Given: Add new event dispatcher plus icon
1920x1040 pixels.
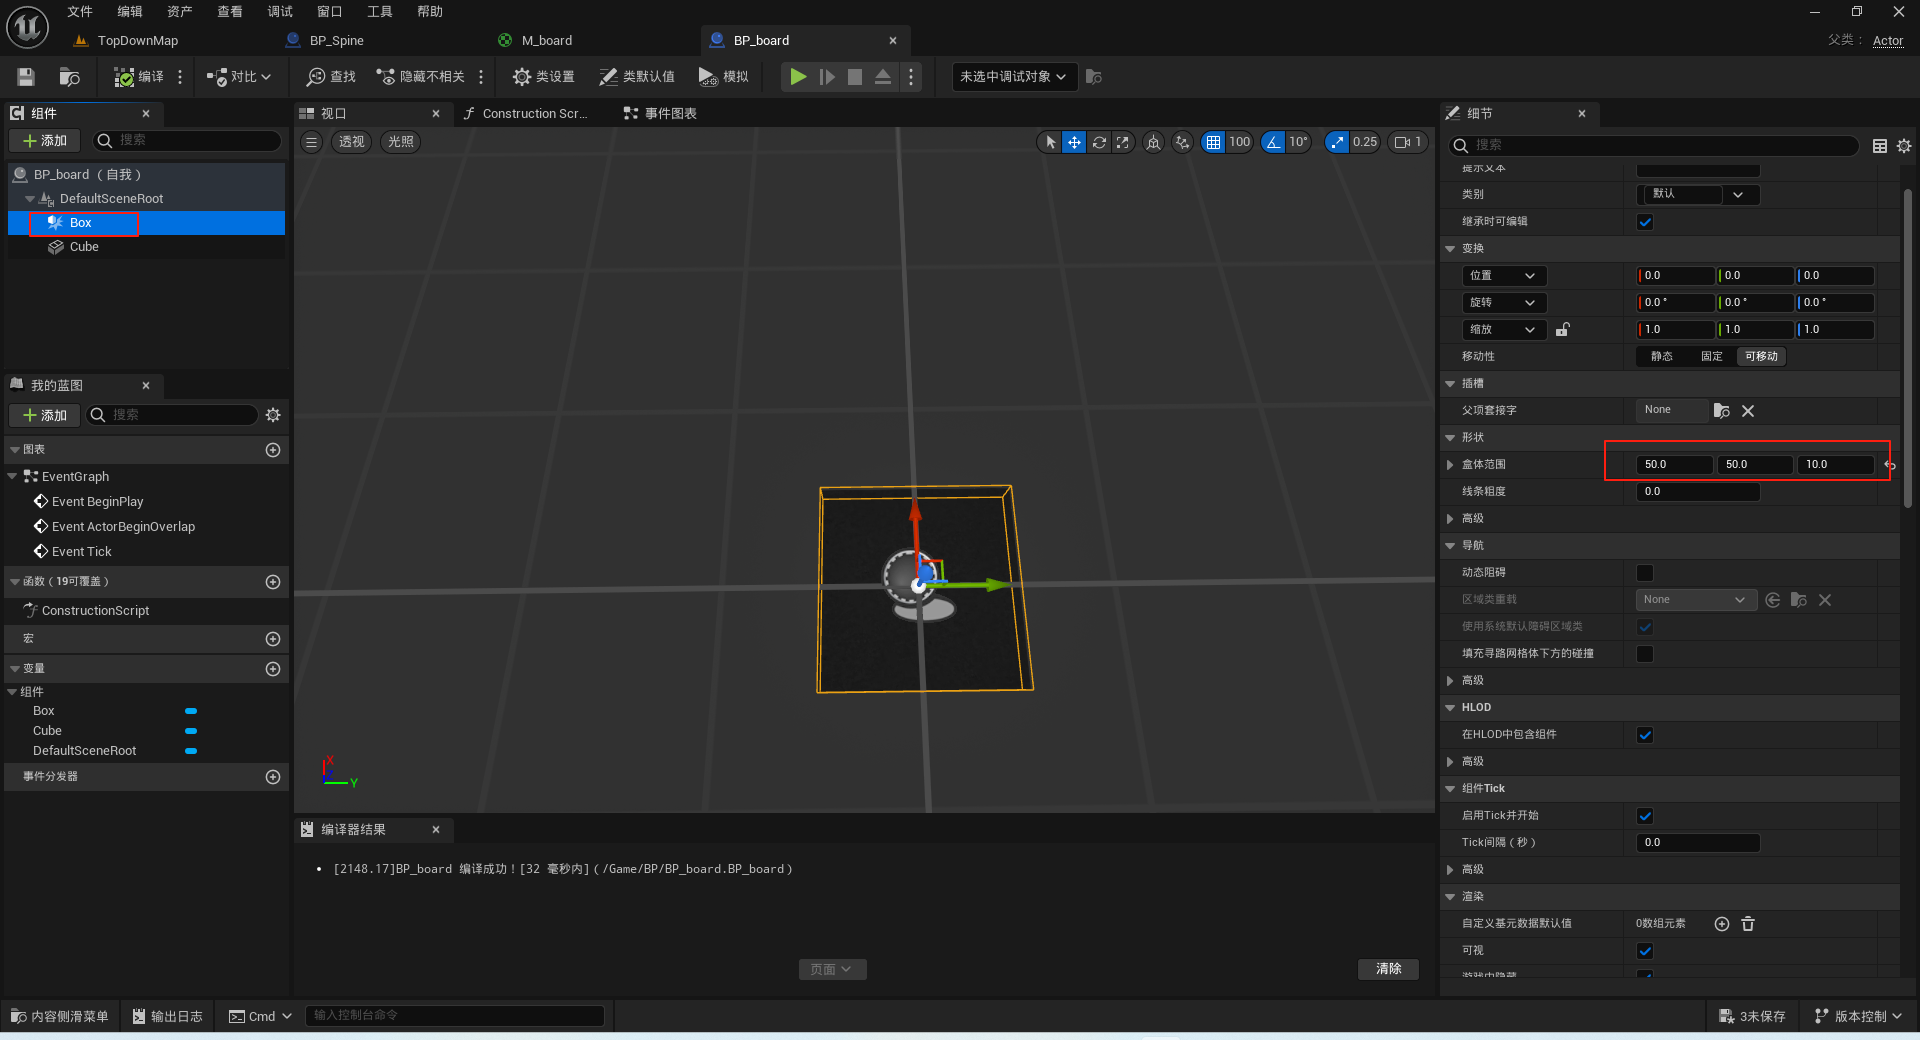Looking at the screenshot, I should (273, 777).
